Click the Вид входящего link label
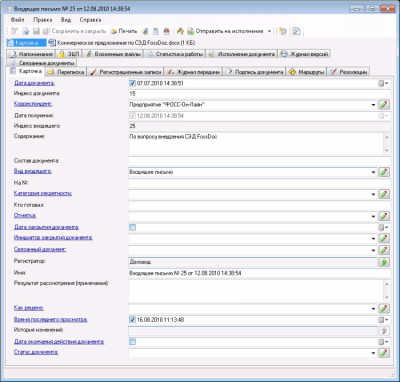 coord(33,171)
